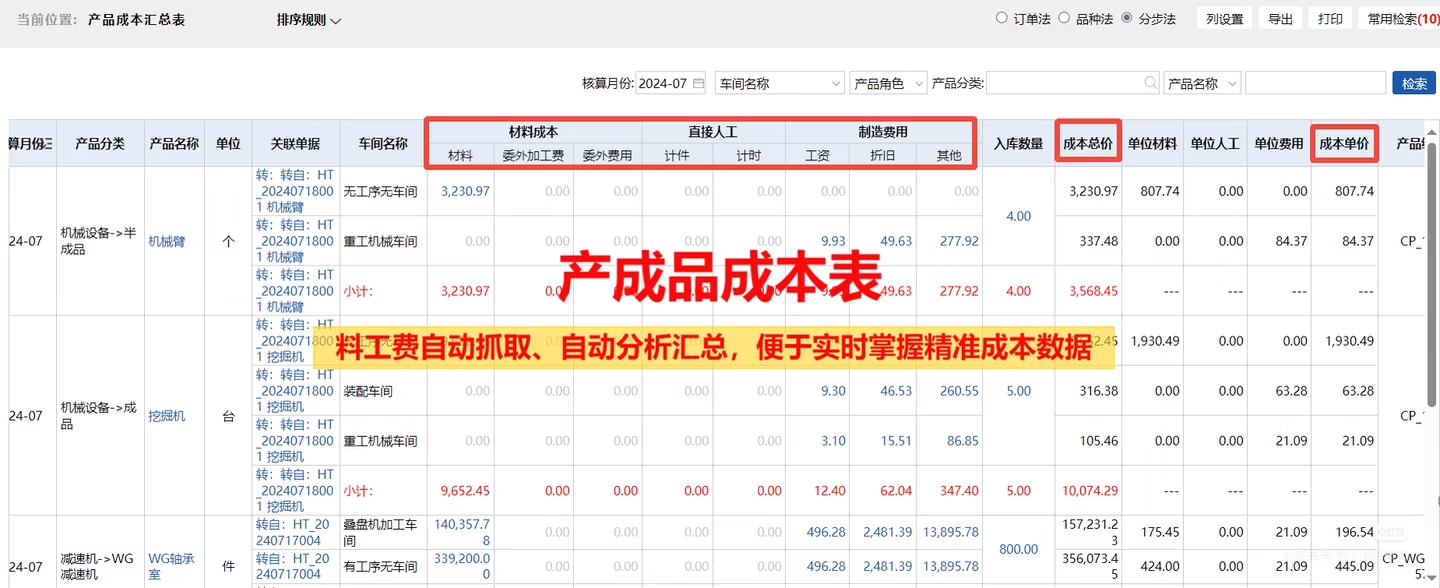Click the 委外加工费 sub-column header

533,155
